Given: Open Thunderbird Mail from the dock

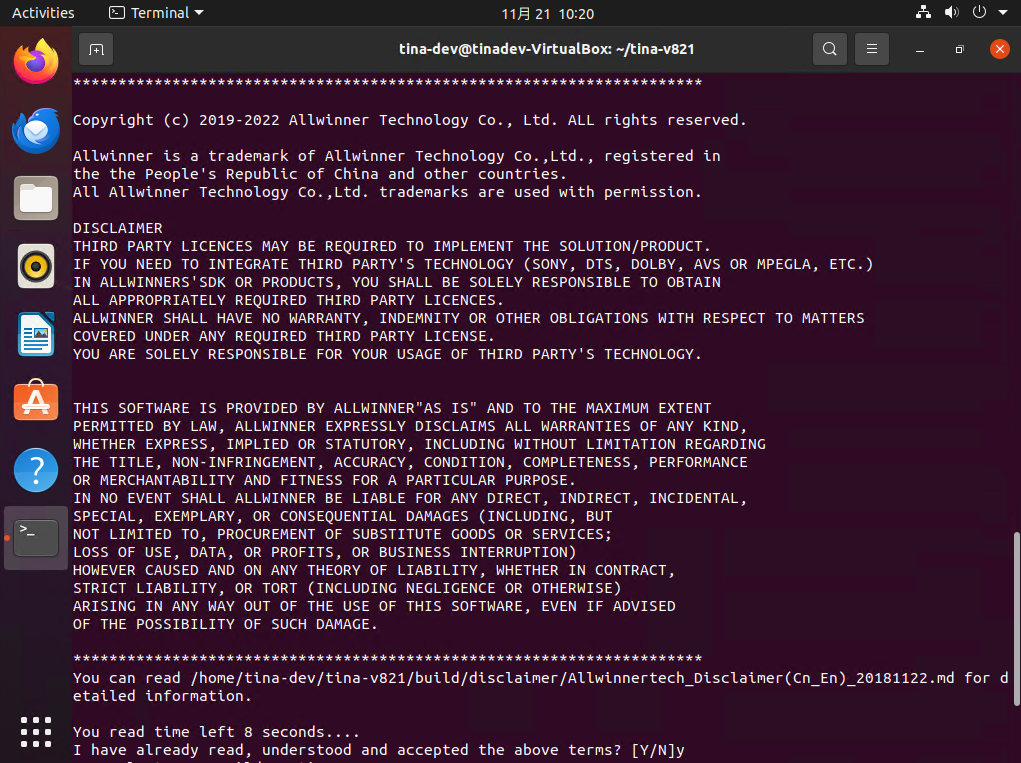Looking at the screenshot, I should pyautogui.click(x=36, y=130).
